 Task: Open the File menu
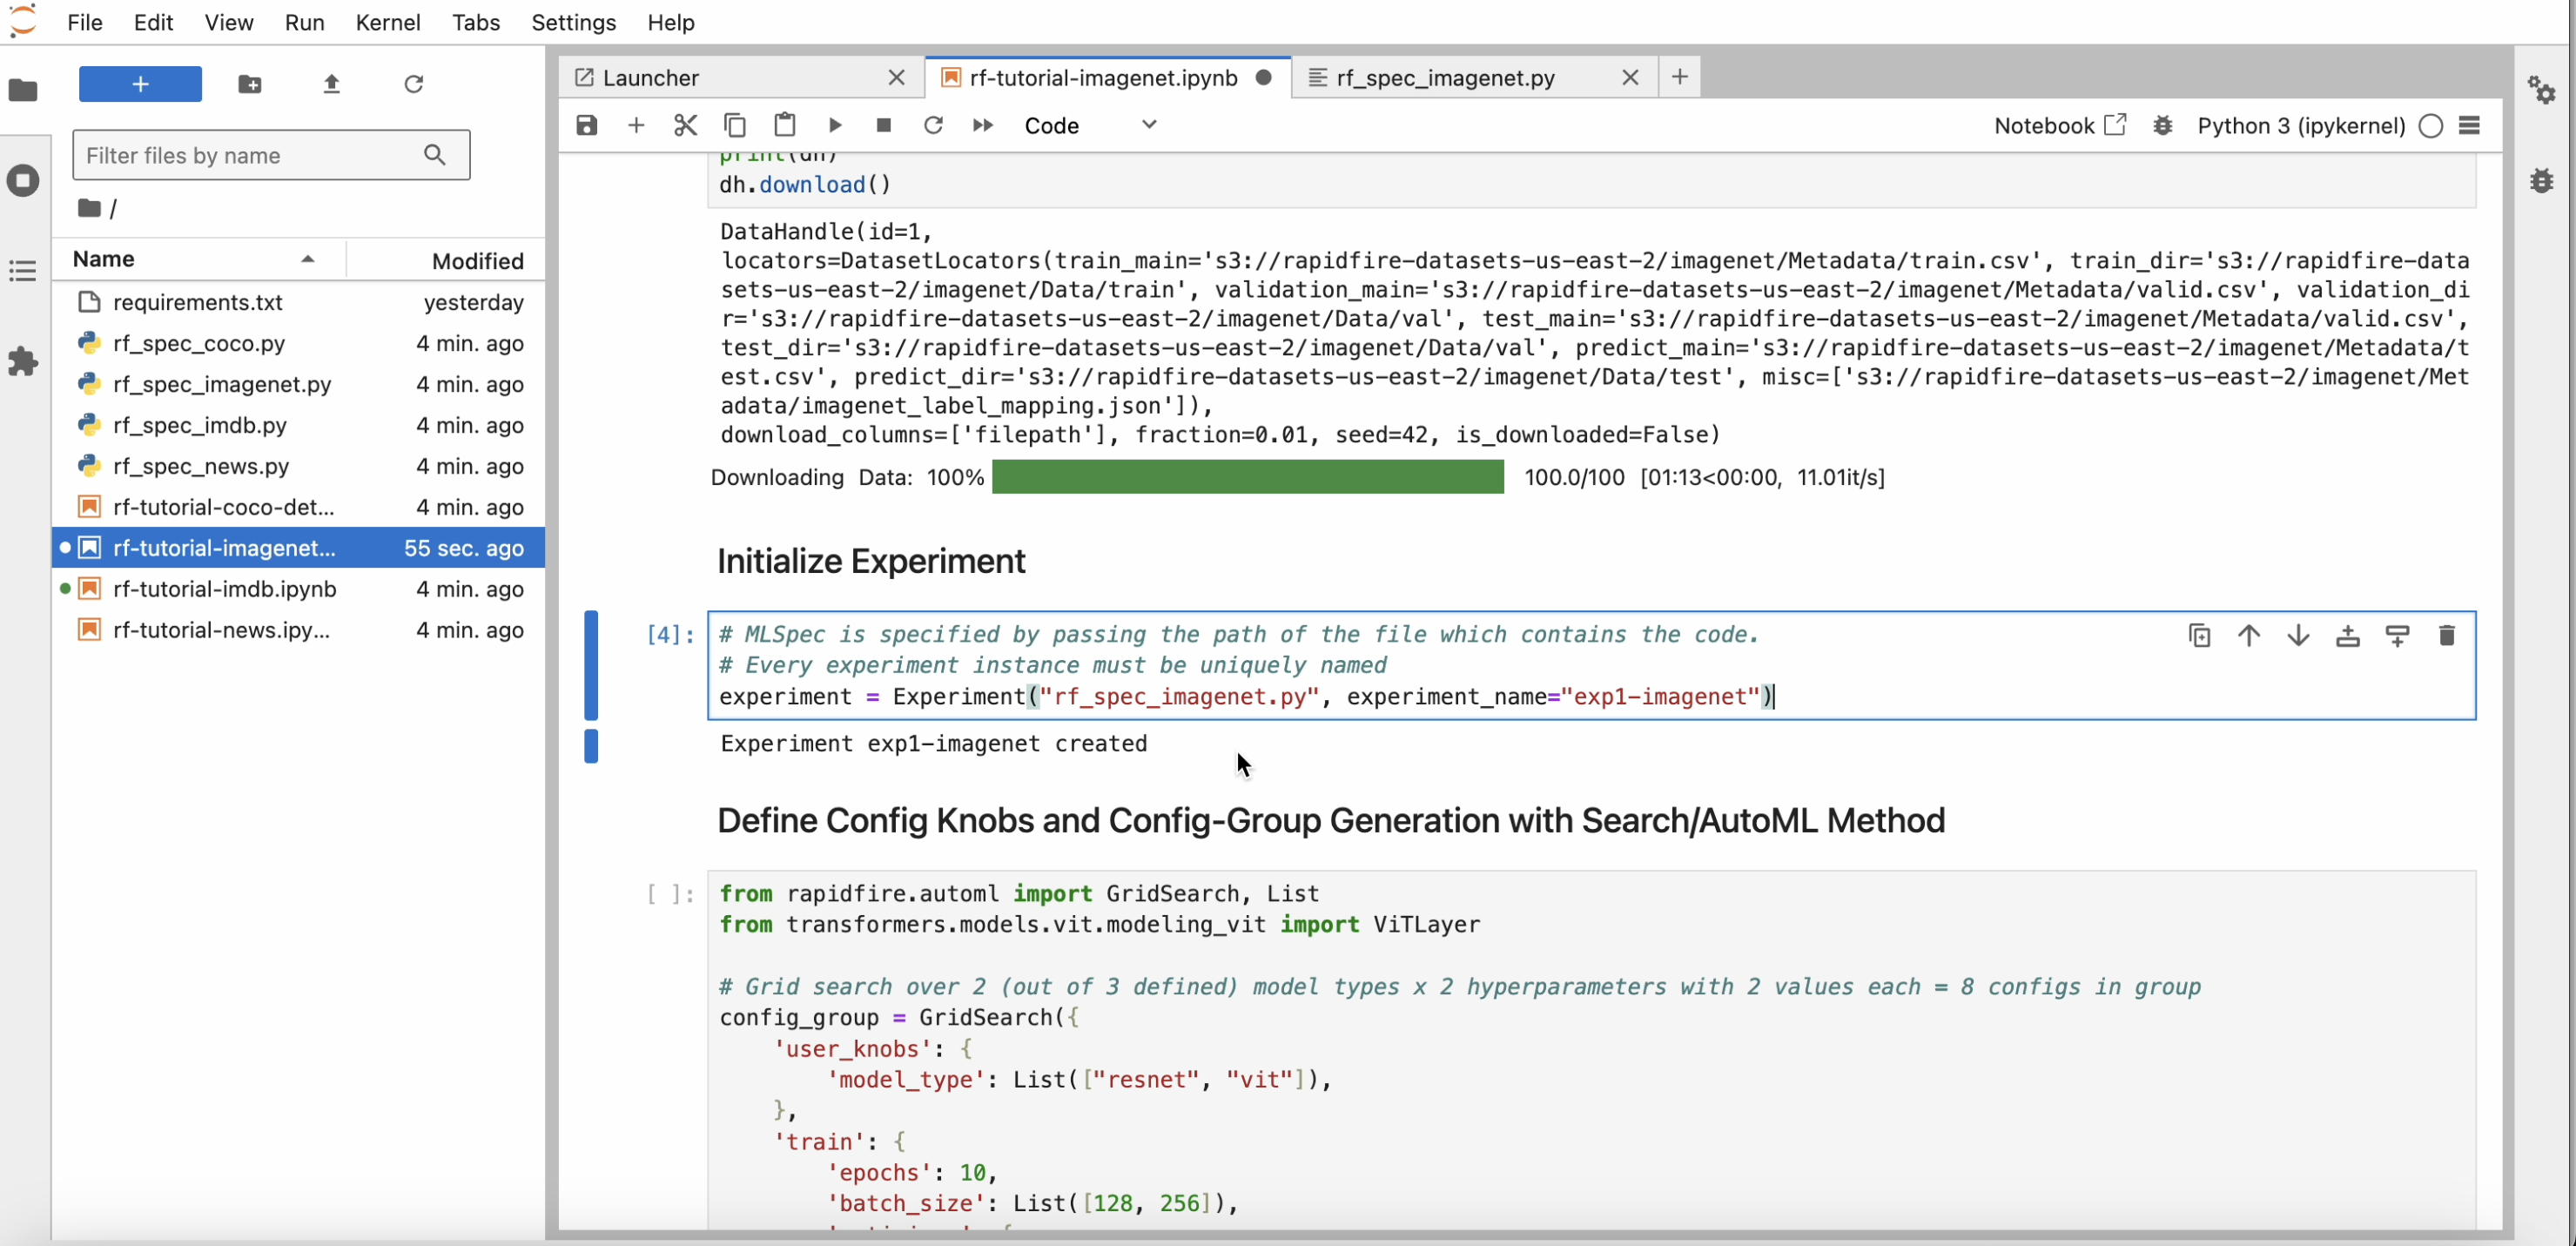(85, 22)
